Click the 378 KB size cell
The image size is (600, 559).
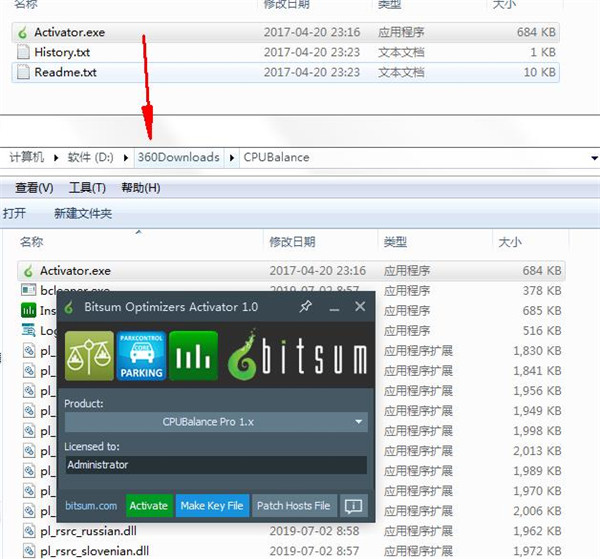pos(542,291)
